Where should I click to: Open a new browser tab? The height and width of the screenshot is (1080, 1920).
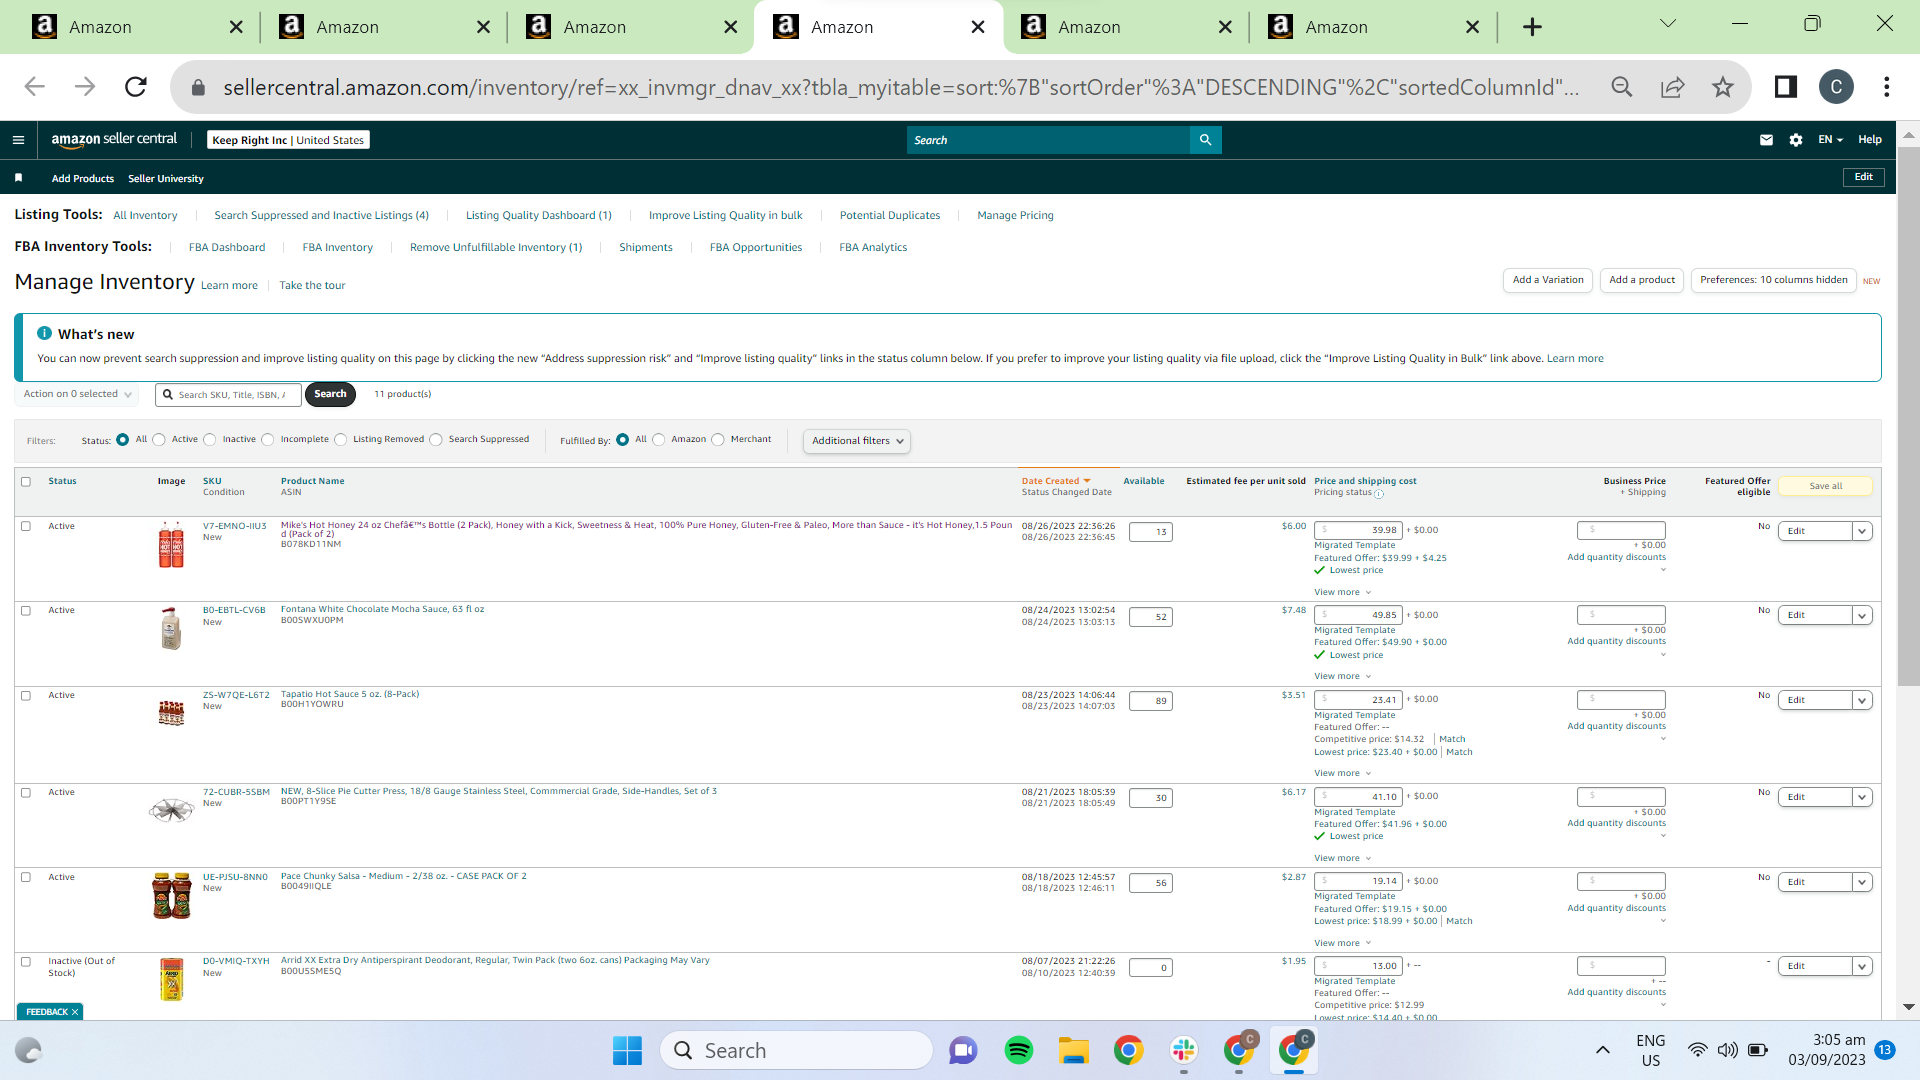(x=1532, y=27)
